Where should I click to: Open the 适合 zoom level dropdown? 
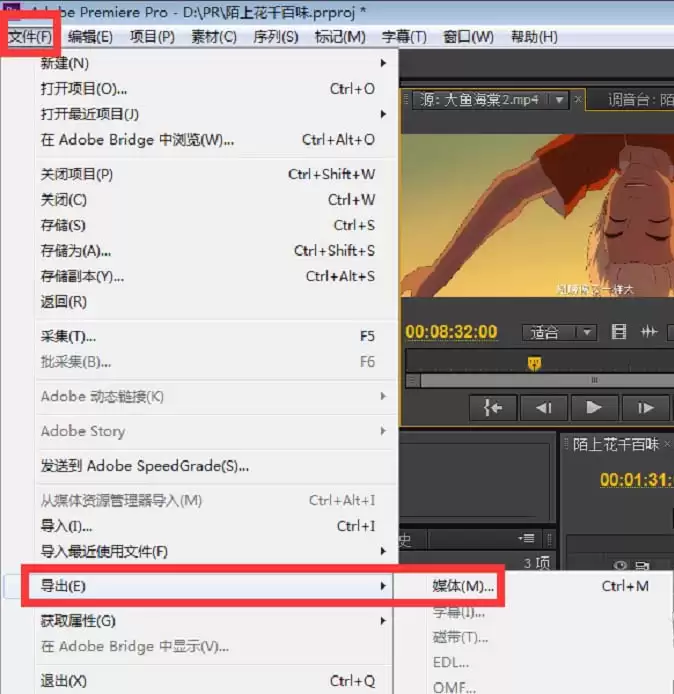coord(559,332)
